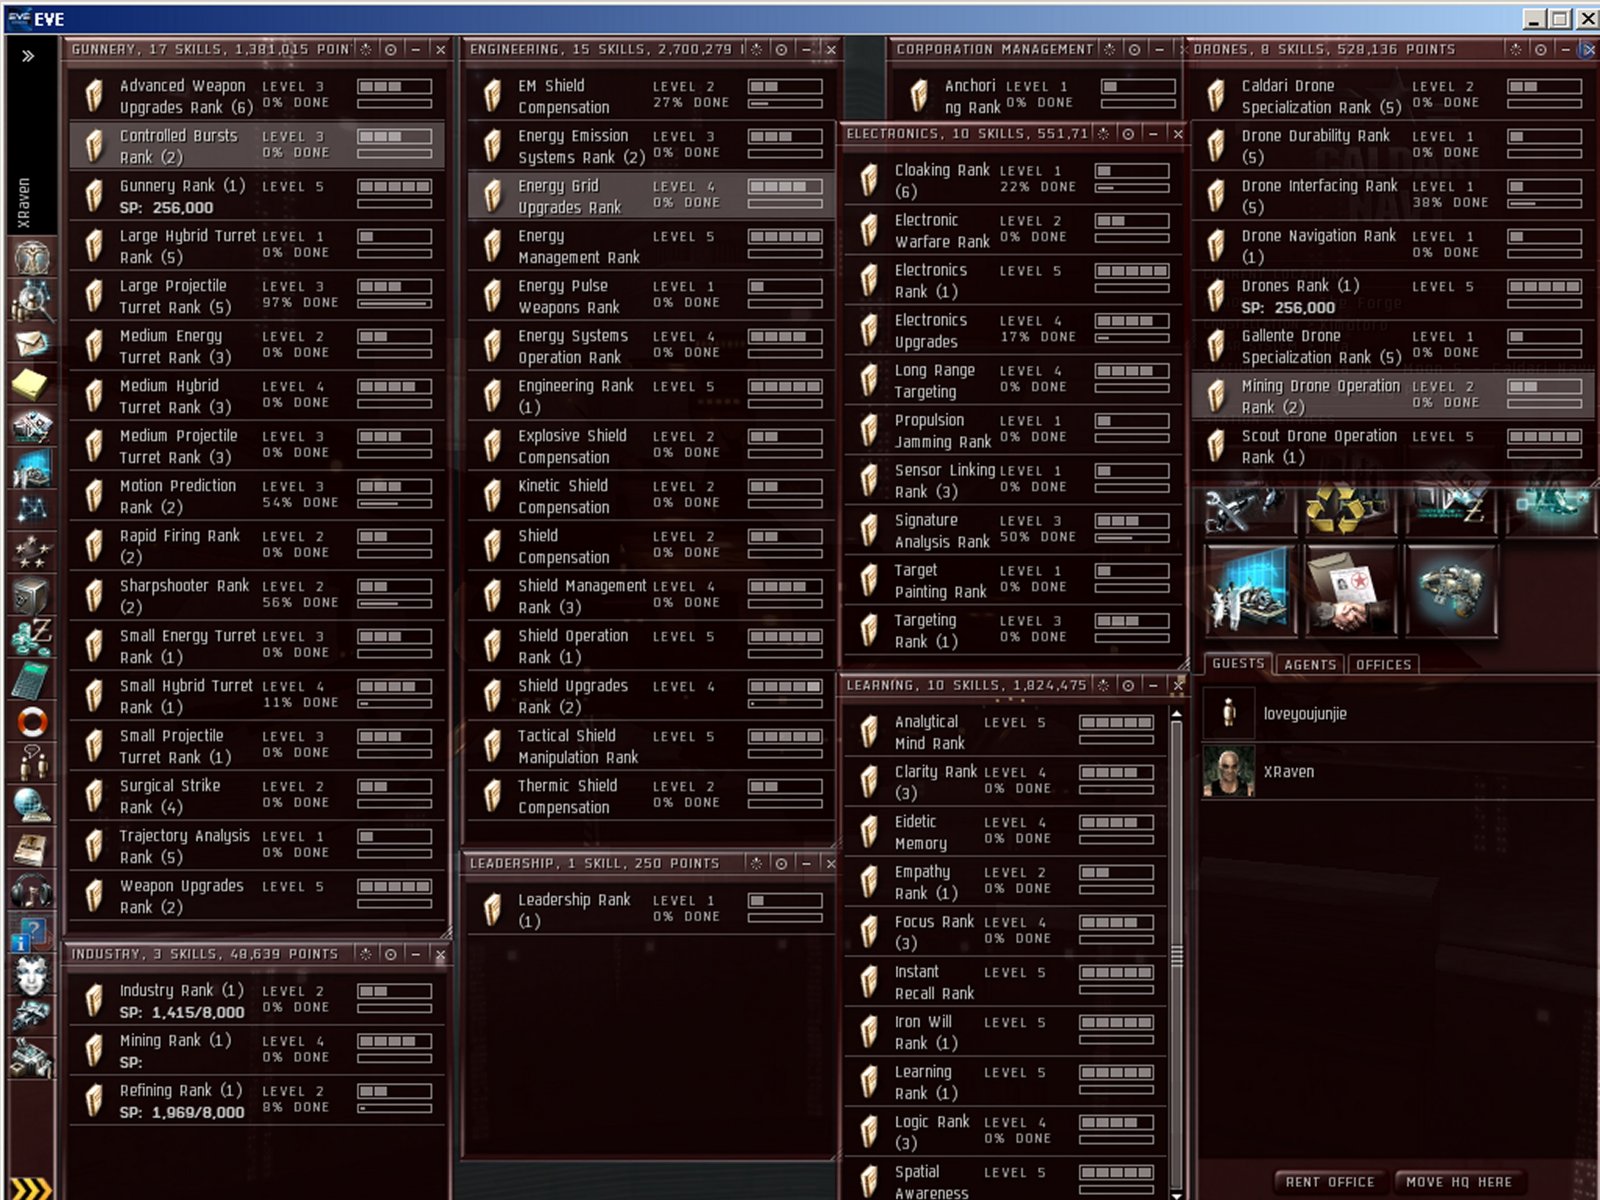Select guest XRaven name in the list
1600x1200 pixels.
click(x=1289, y=772)
